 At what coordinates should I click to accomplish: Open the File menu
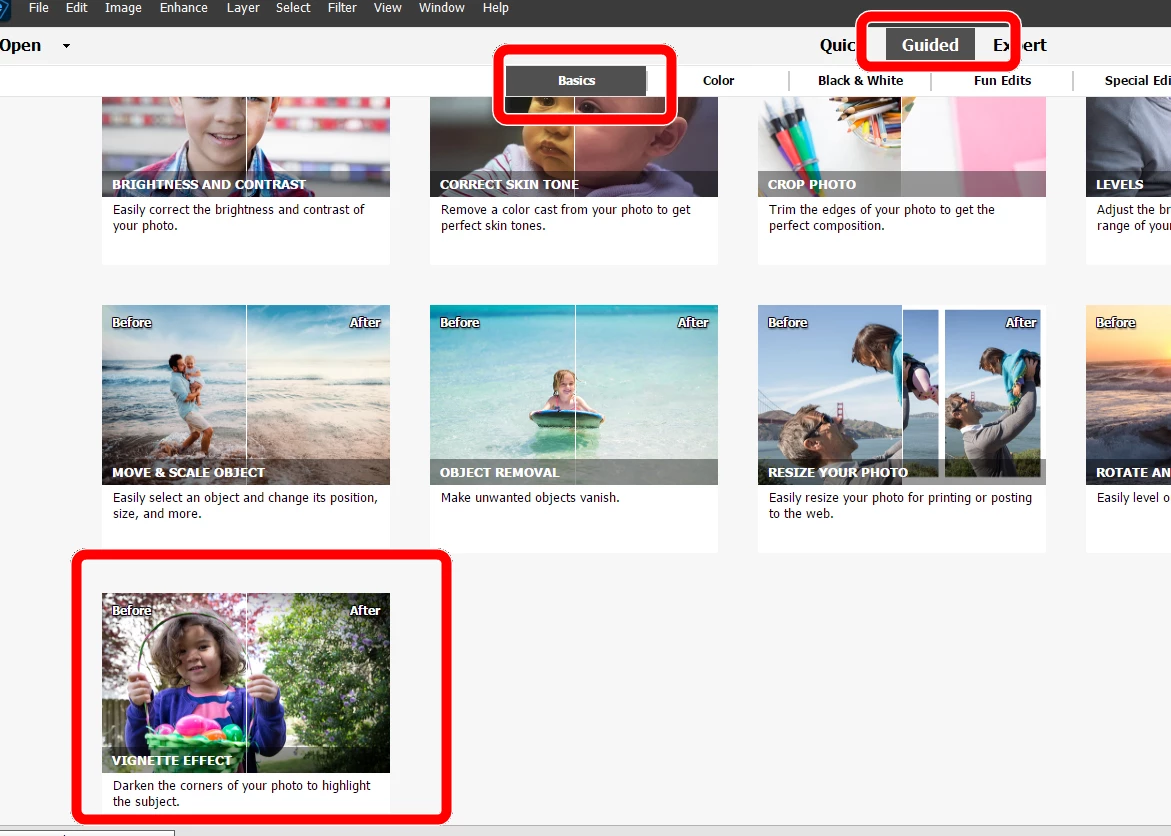[x=38, y=8]
